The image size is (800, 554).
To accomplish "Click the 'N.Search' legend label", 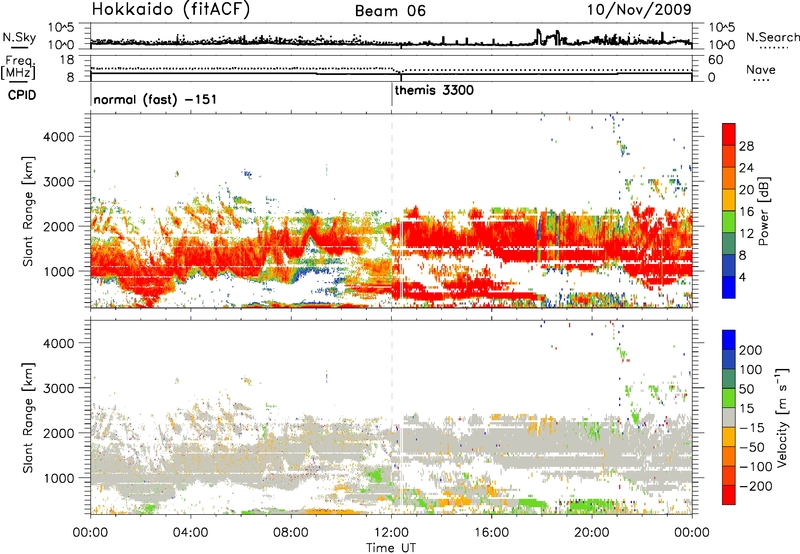I will click(772, 37).
